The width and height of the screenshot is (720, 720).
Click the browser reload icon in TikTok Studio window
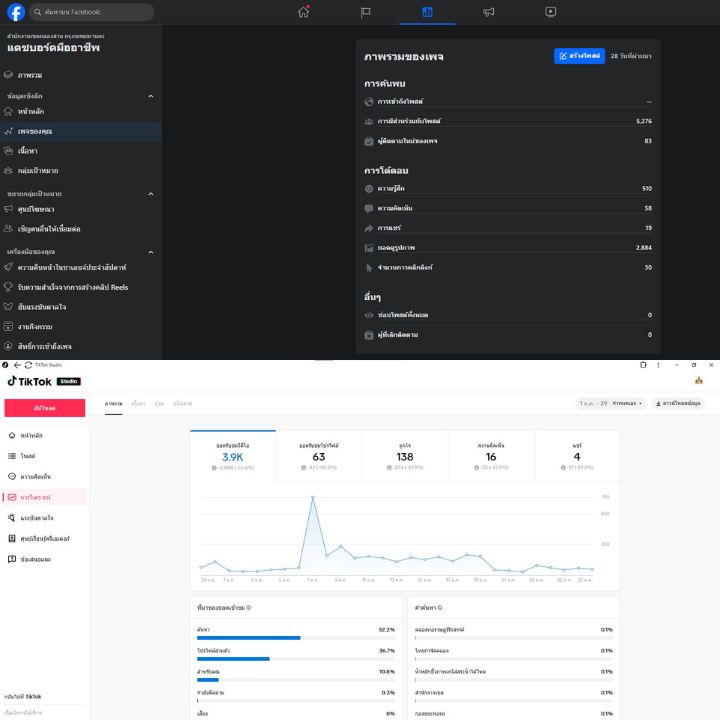[27, 365]
